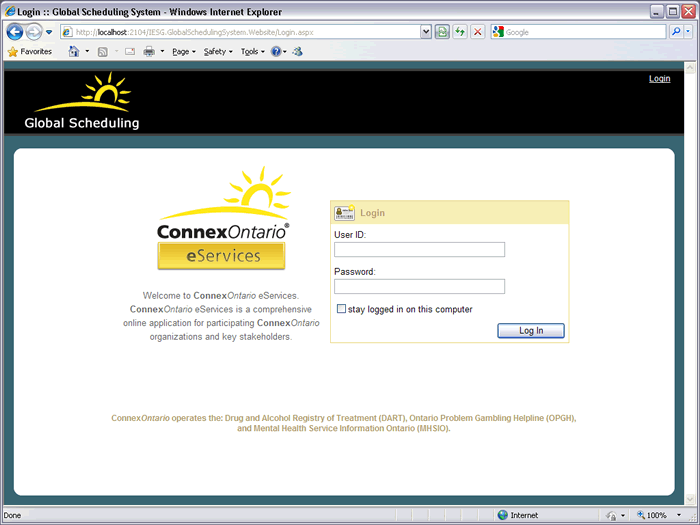
Task: Click the Print icon
Action: (149, 52)
